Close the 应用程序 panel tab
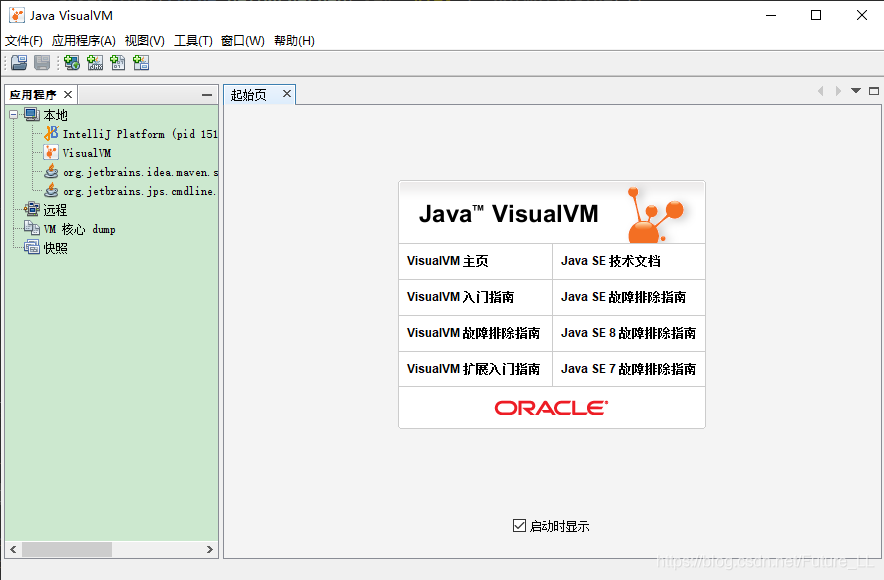This screenshot has width=884, height=580. coord(68,94)
